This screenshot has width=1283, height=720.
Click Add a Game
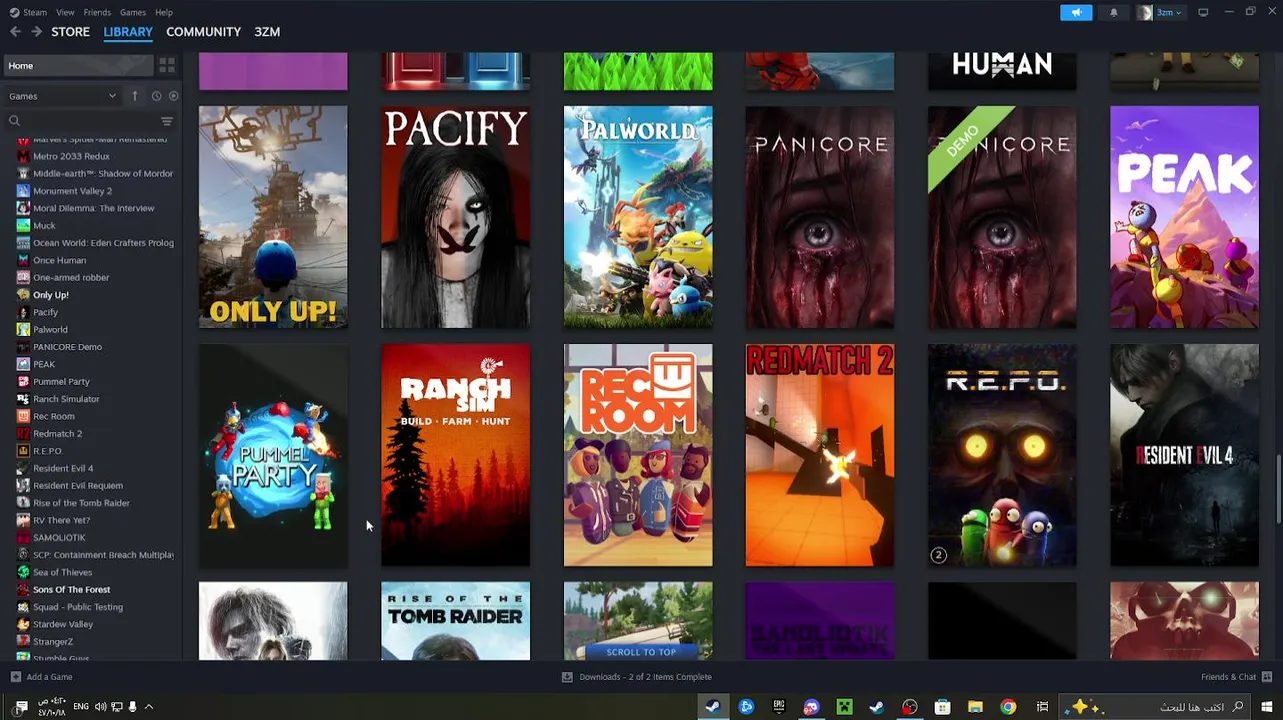point(41,677)
